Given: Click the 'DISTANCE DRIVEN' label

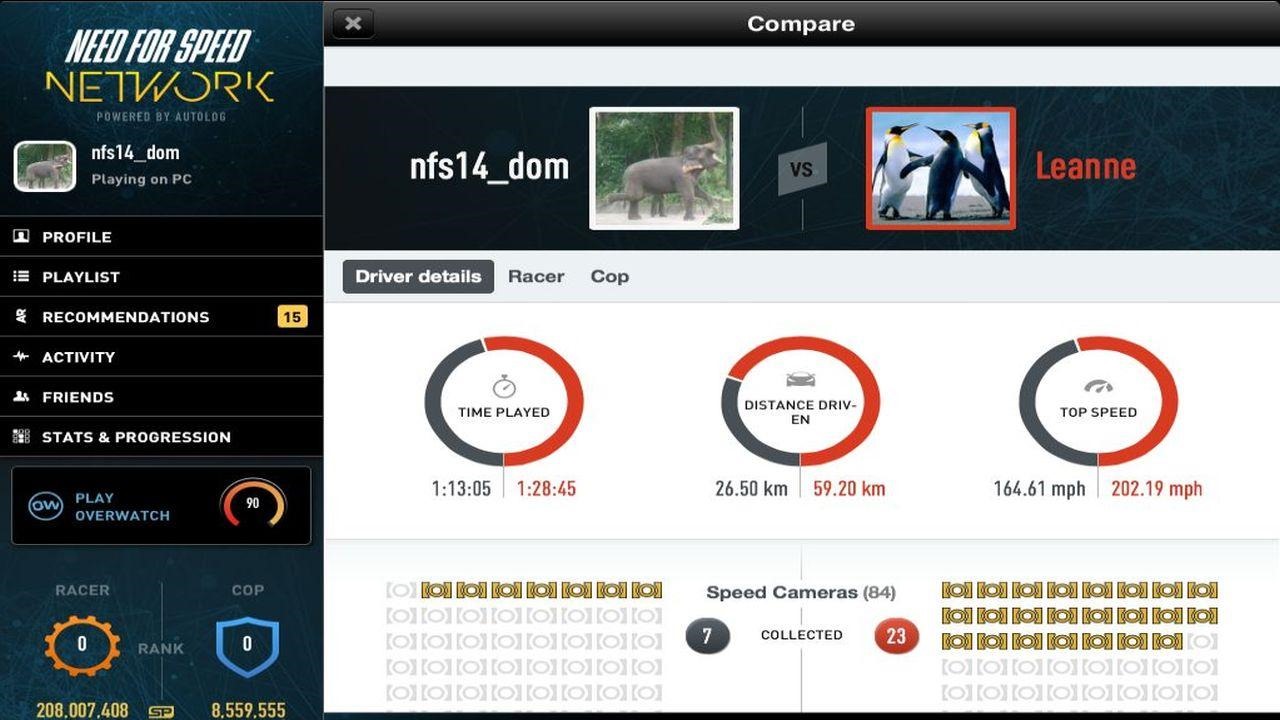Looking at the screenshot, I should point(801,412).
